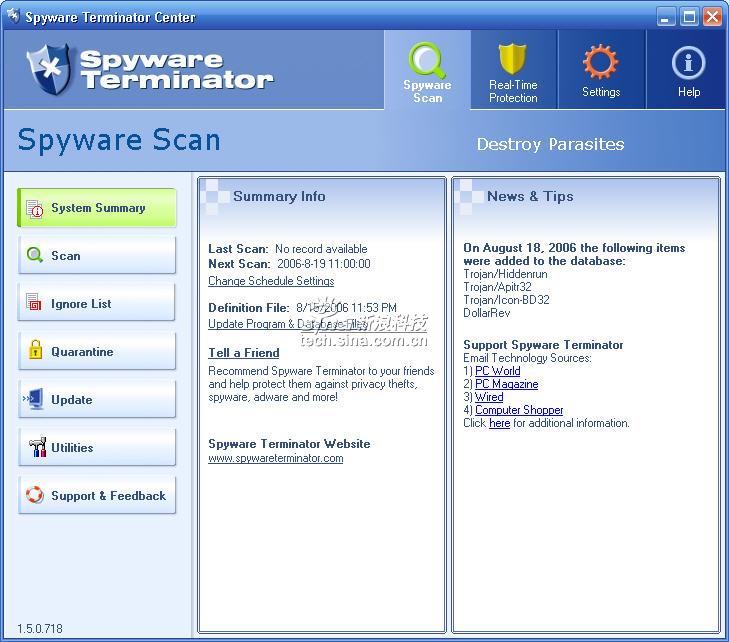The height and width of the screenshot is (642, 729).
Task: Click the DollarRev entry
Action: [x=487, y=313]
